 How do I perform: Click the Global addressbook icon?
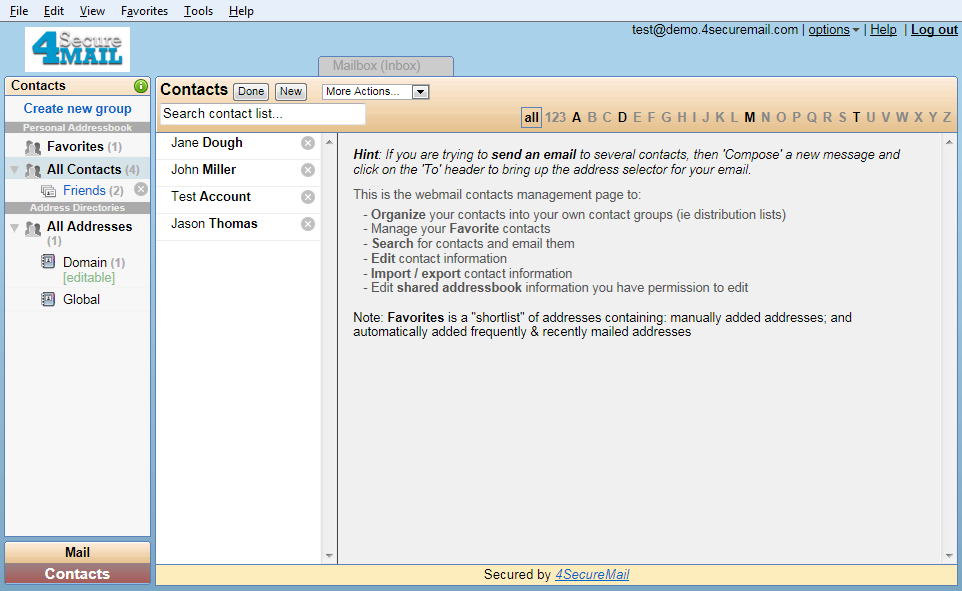48,299
